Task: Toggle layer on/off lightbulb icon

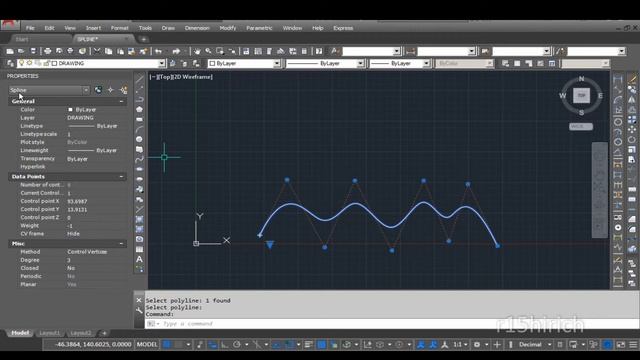Action: pos(21,63)
